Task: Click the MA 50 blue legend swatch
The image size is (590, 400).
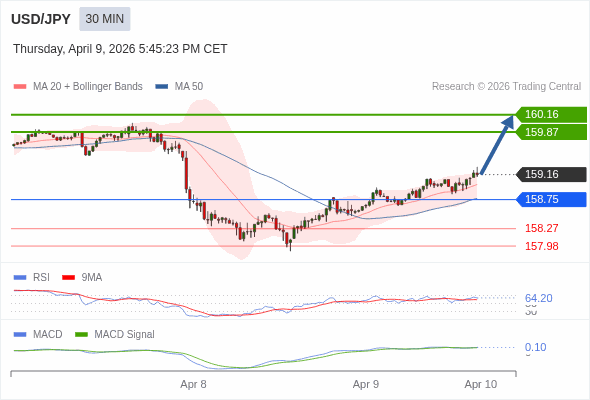Action: 161,87
